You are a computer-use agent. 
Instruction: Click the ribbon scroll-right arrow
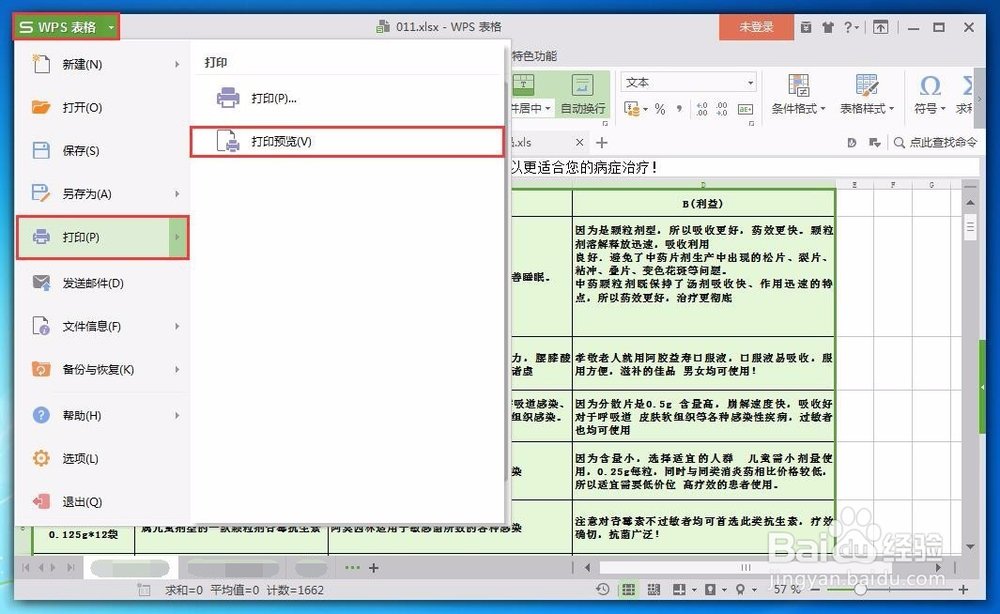(980, 99)
